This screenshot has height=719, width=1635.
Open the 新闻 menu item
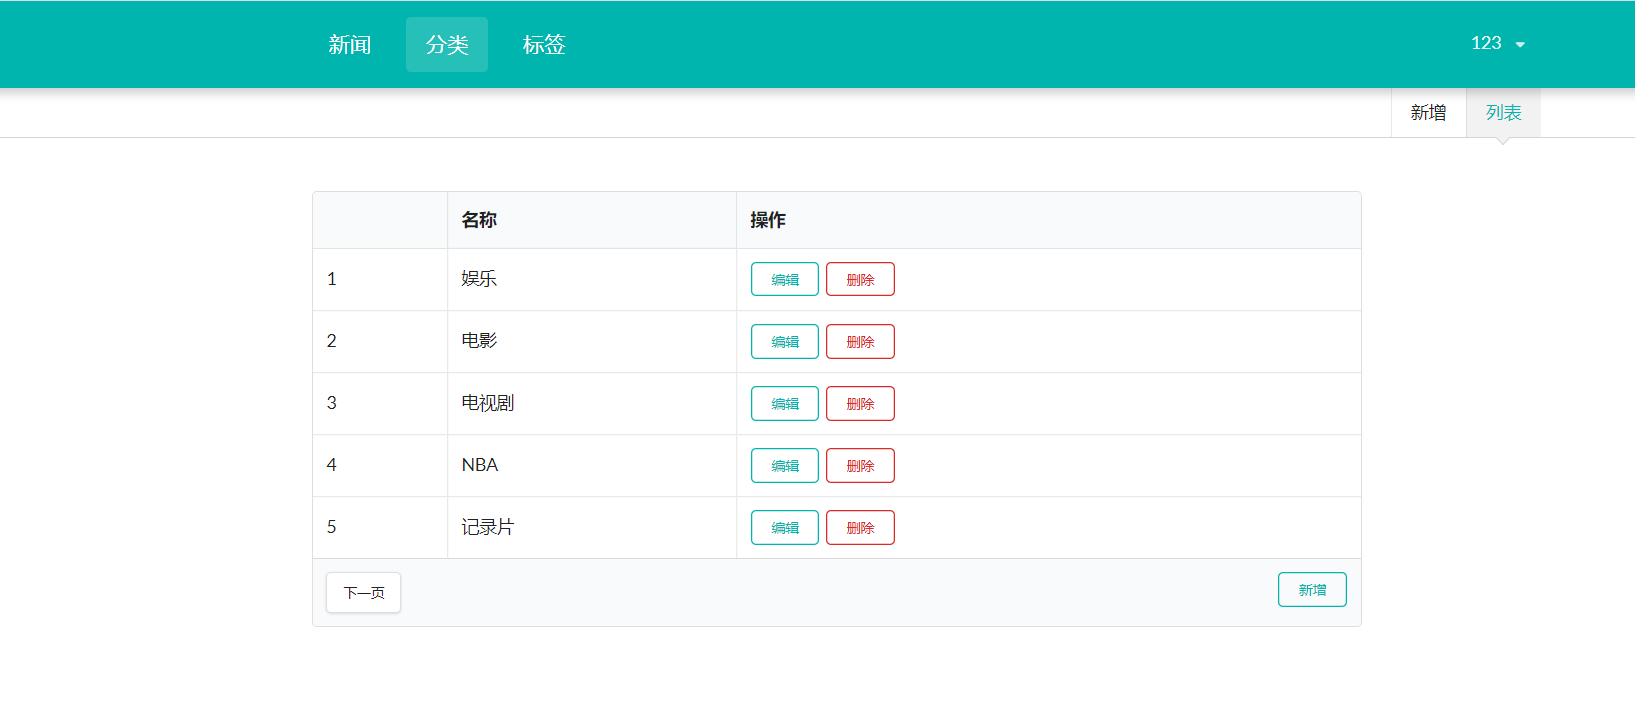[350, 44]
